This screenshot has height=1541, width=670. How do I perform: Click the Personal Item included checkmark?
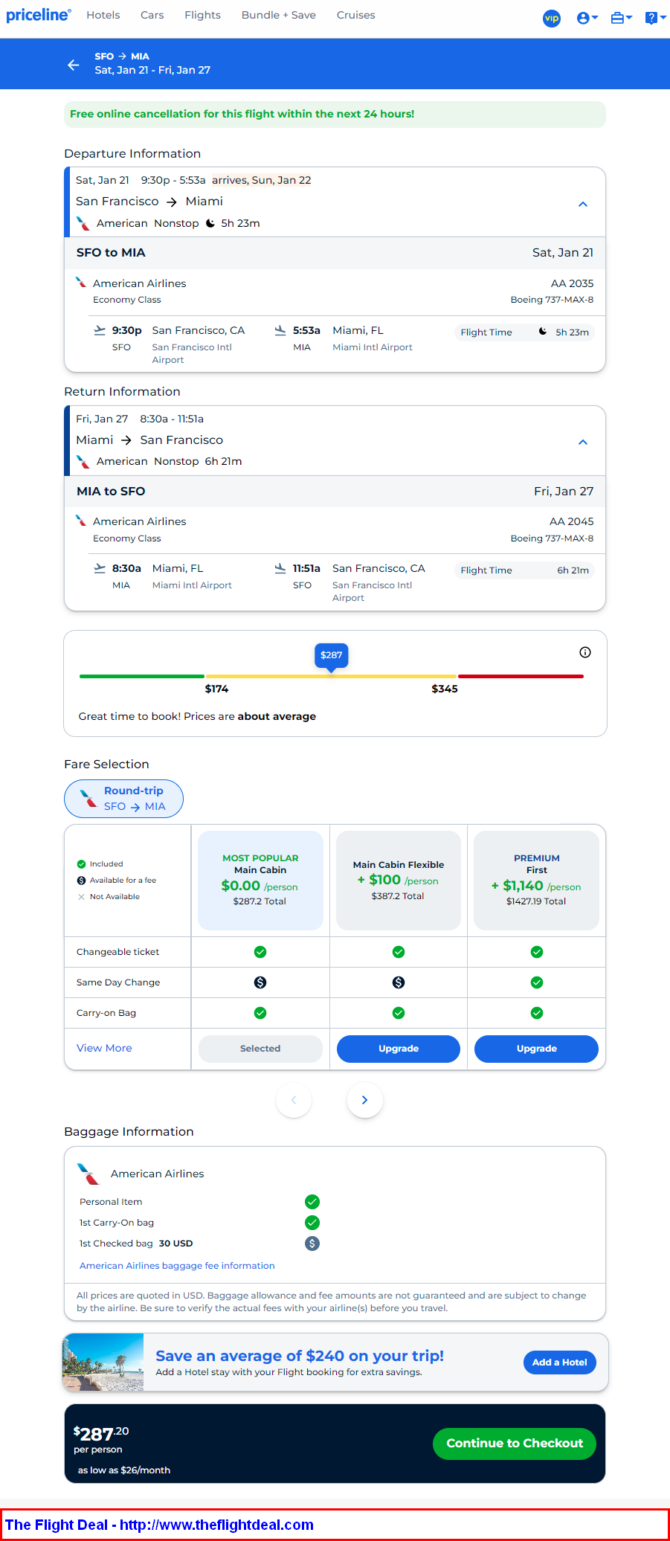pyautogui.click(x=312, y=1202)
